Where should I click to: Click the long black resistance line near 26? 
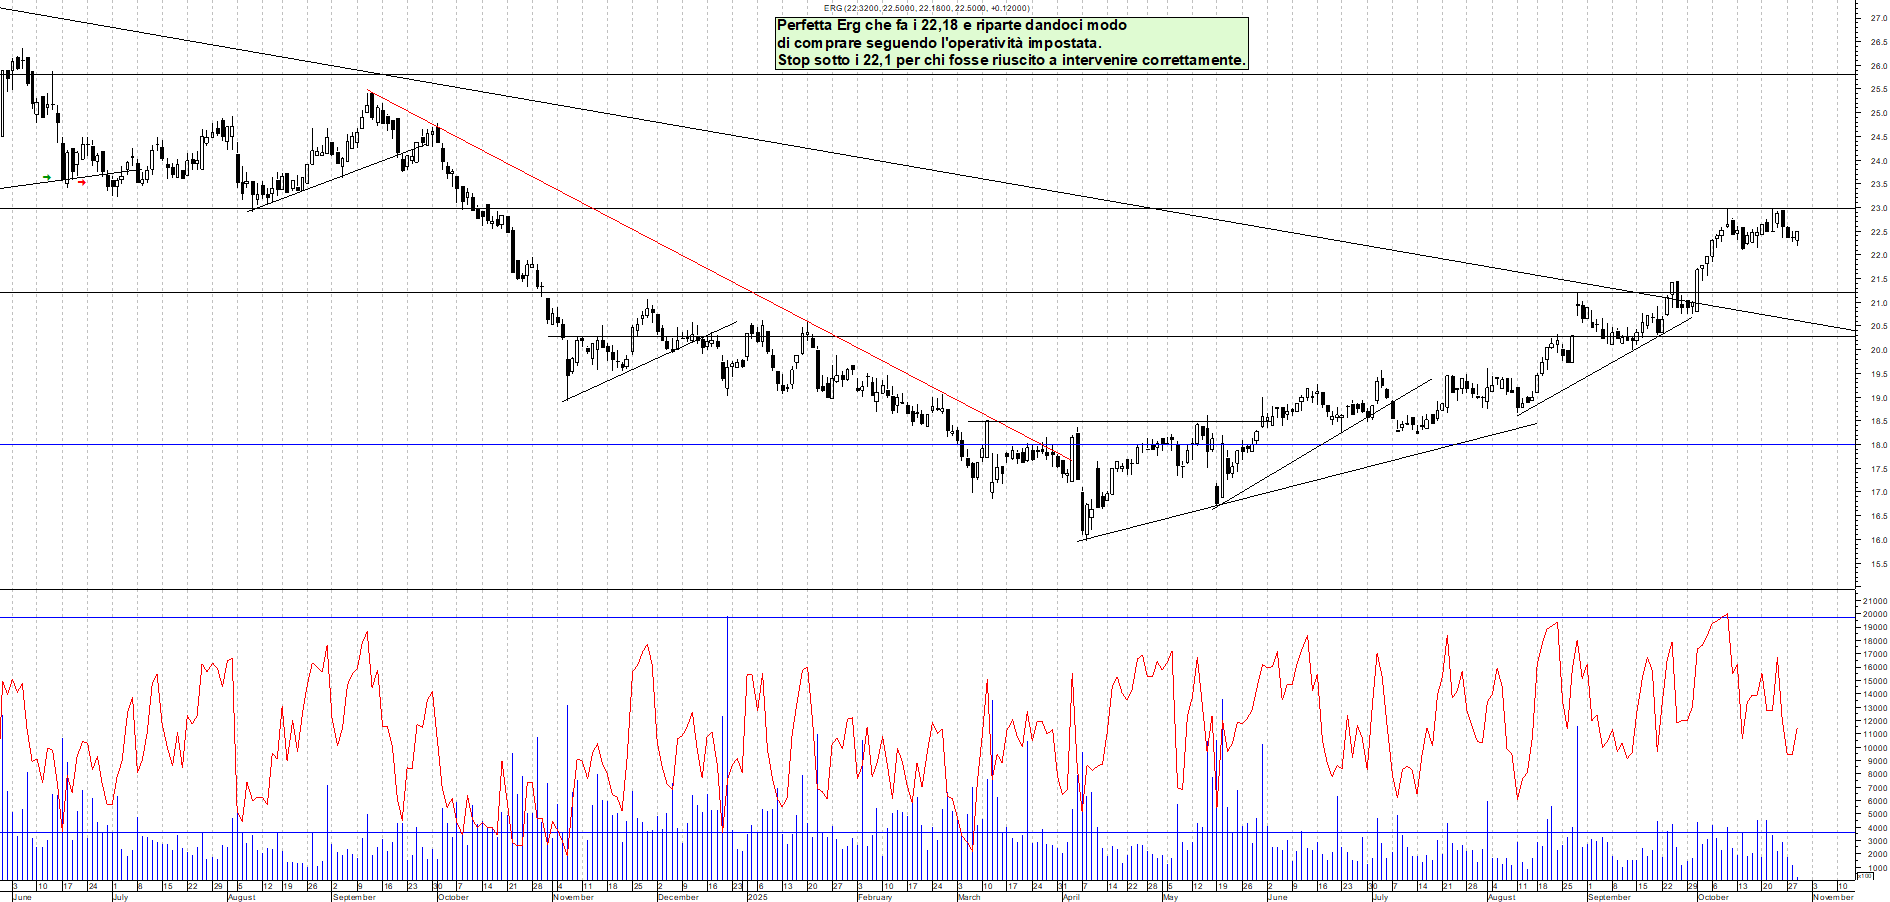point(900,73)
